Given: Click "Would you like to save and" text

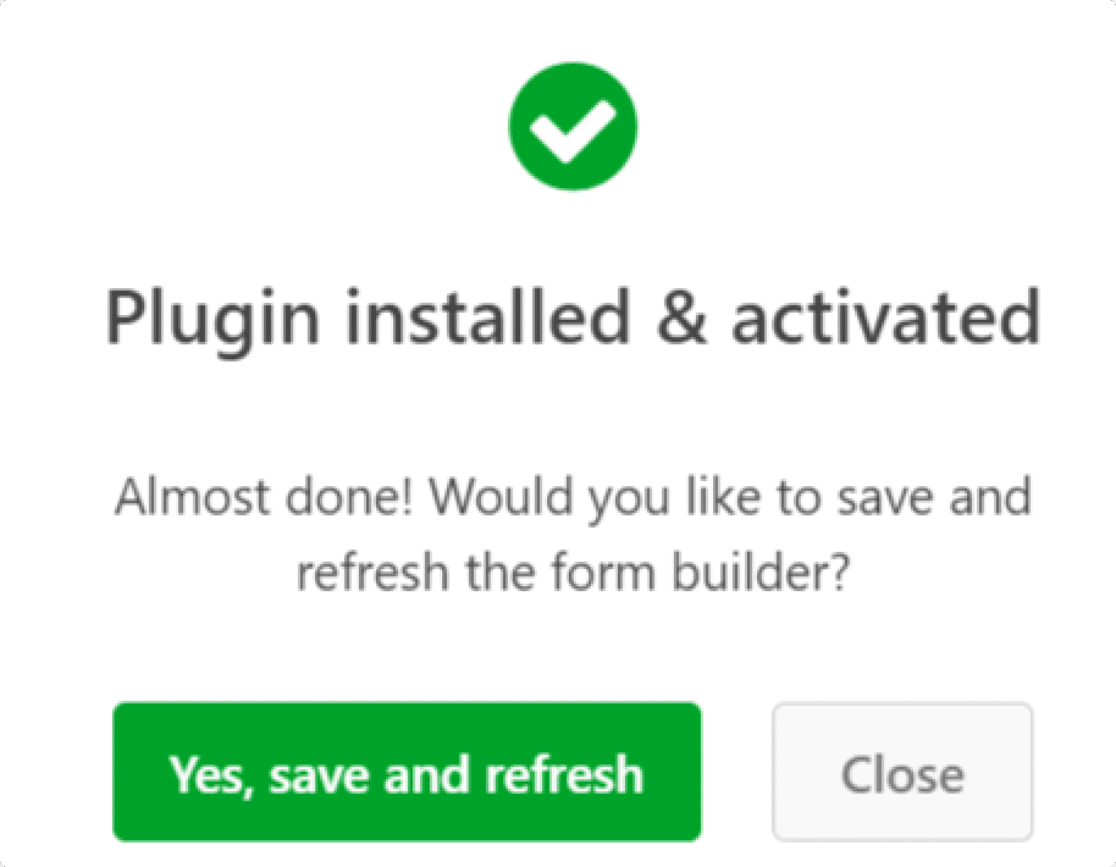Looking at the screenshot, I should (x=735, y=498).
